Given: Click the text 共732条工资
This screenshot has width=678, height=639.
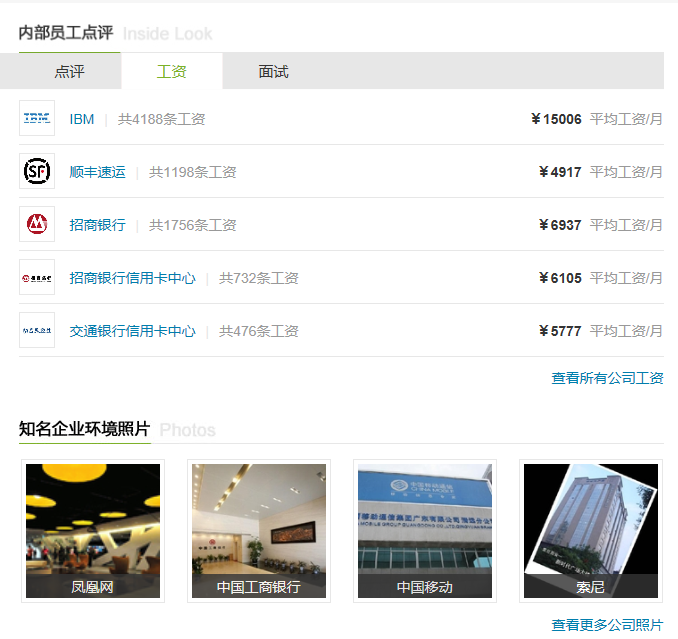Looking at the screenshot, I should coord(259,278).
